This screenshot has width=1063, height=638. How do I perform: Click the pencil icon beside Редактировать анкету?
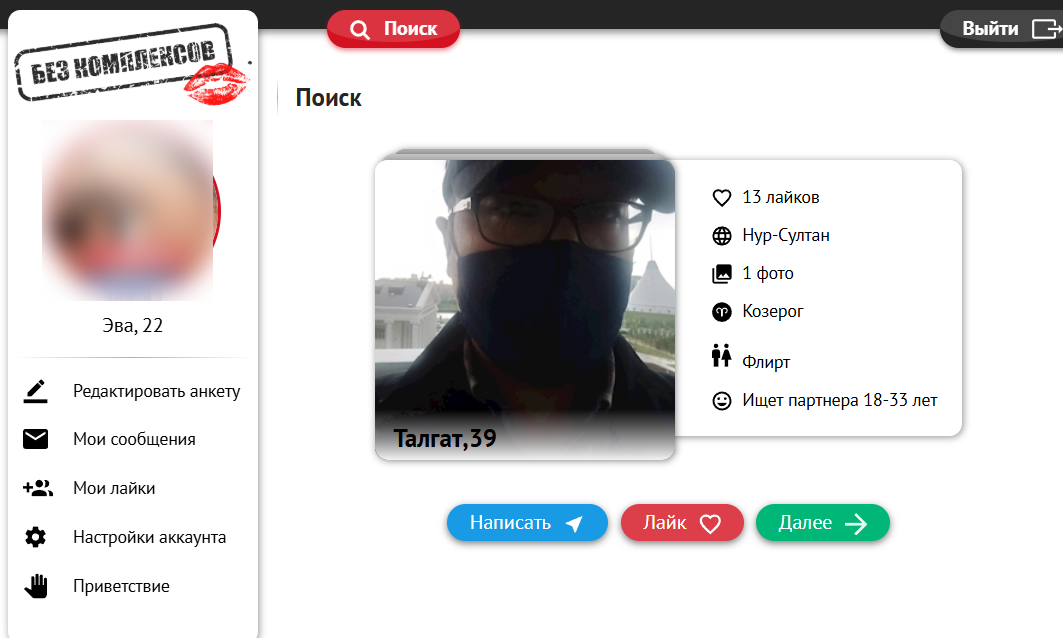[x=36, y=391]
